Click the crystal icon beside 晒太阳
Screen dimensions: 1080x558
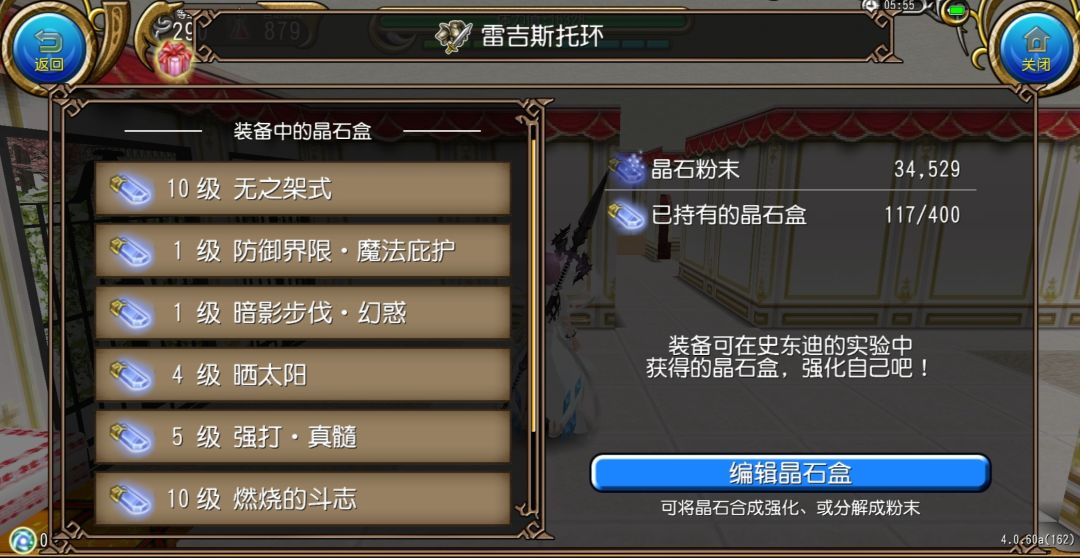(x=130, y=375)
